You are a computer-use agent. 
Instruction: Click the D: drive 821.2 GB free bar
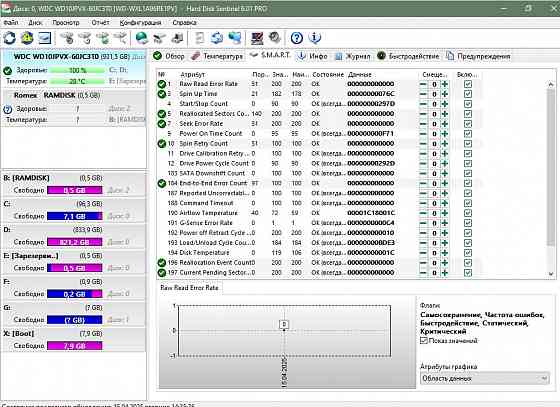tap(75, 242)
